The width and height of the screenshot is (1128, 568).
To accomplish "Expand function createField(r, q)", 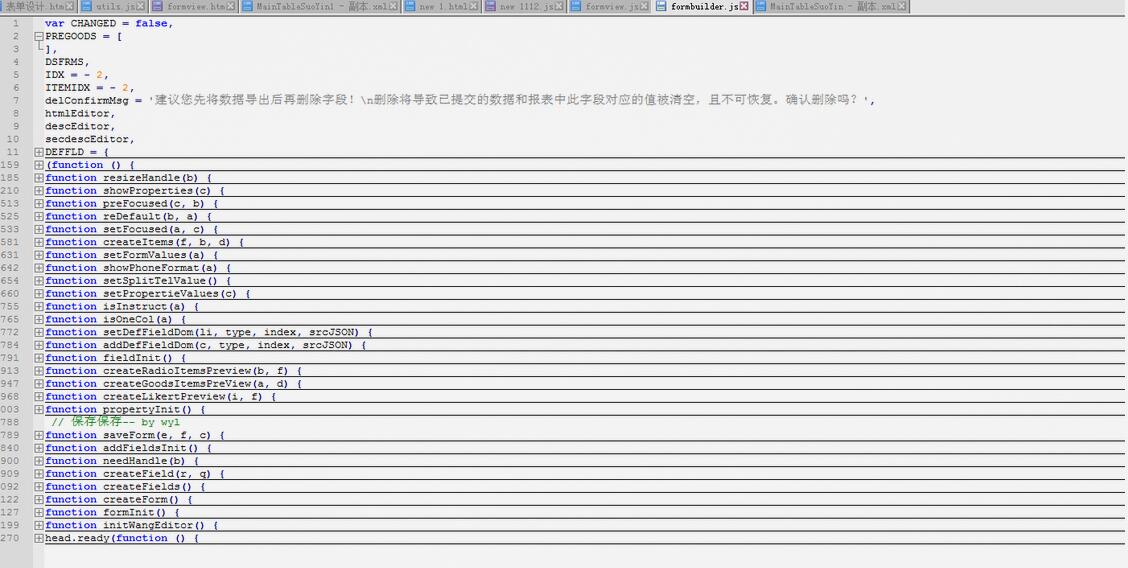I will 39,474.
